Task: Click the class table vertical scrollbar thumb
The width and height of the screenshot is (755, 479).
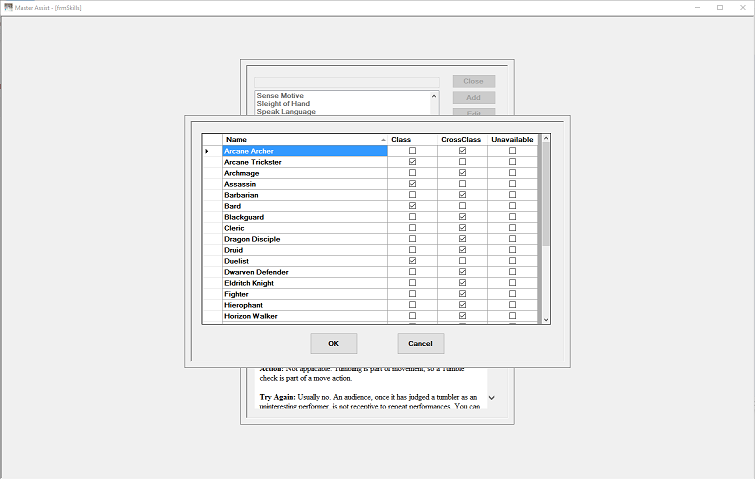Action: coord(546,194)
